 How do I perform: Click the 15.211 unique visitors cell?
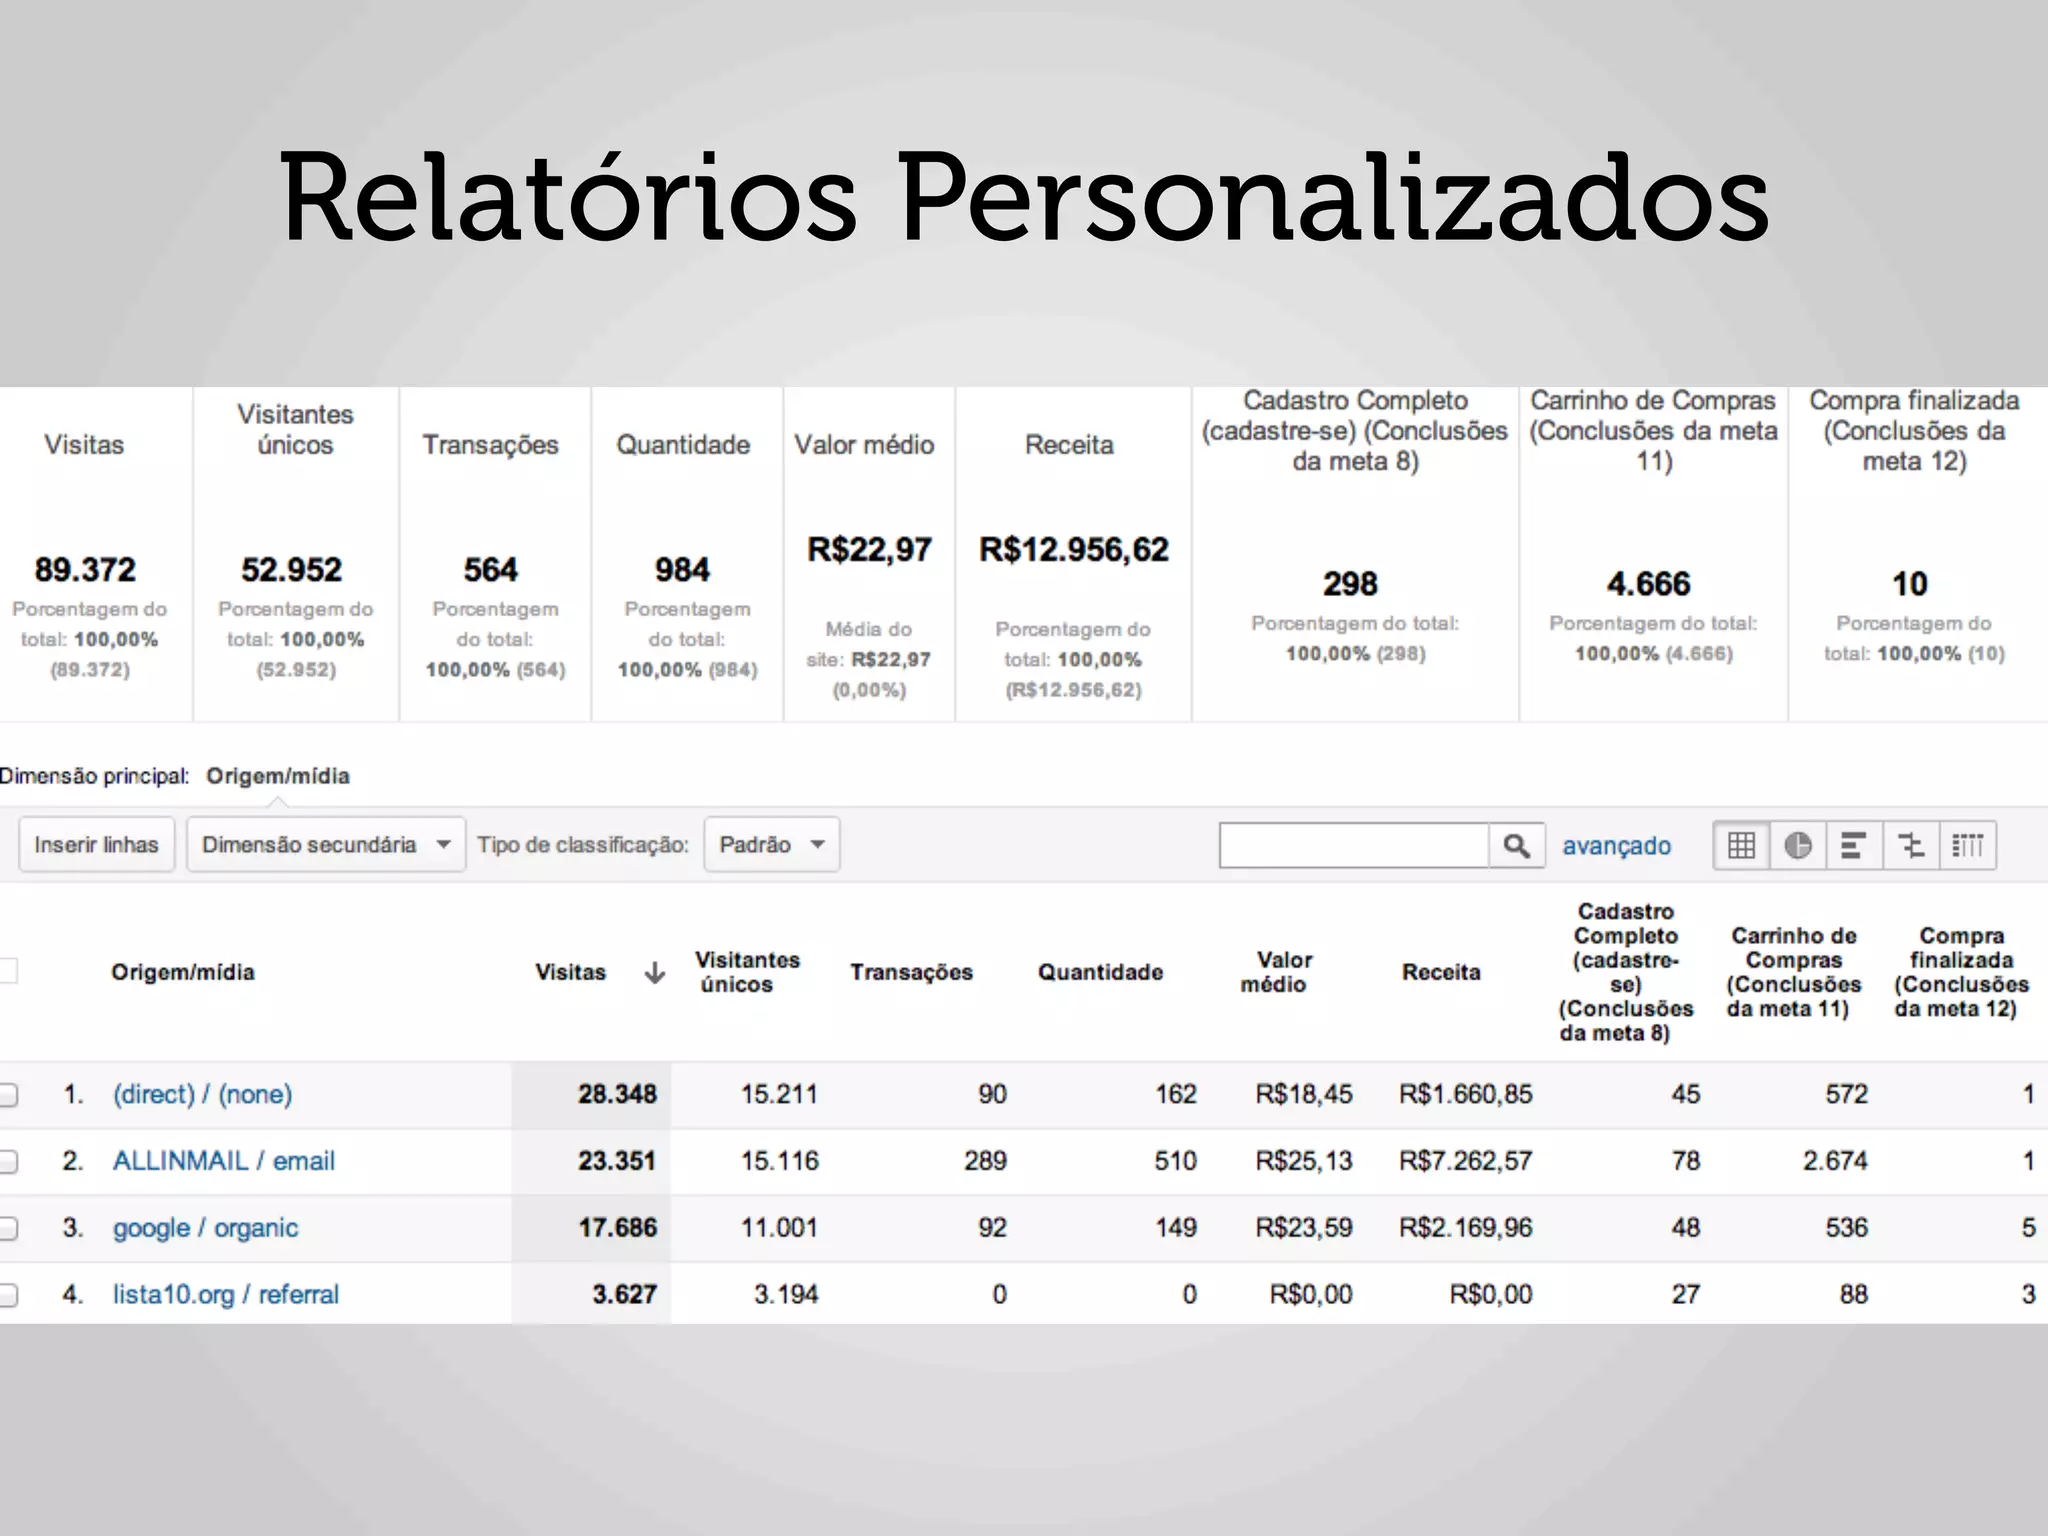(x=779, y=1094)
